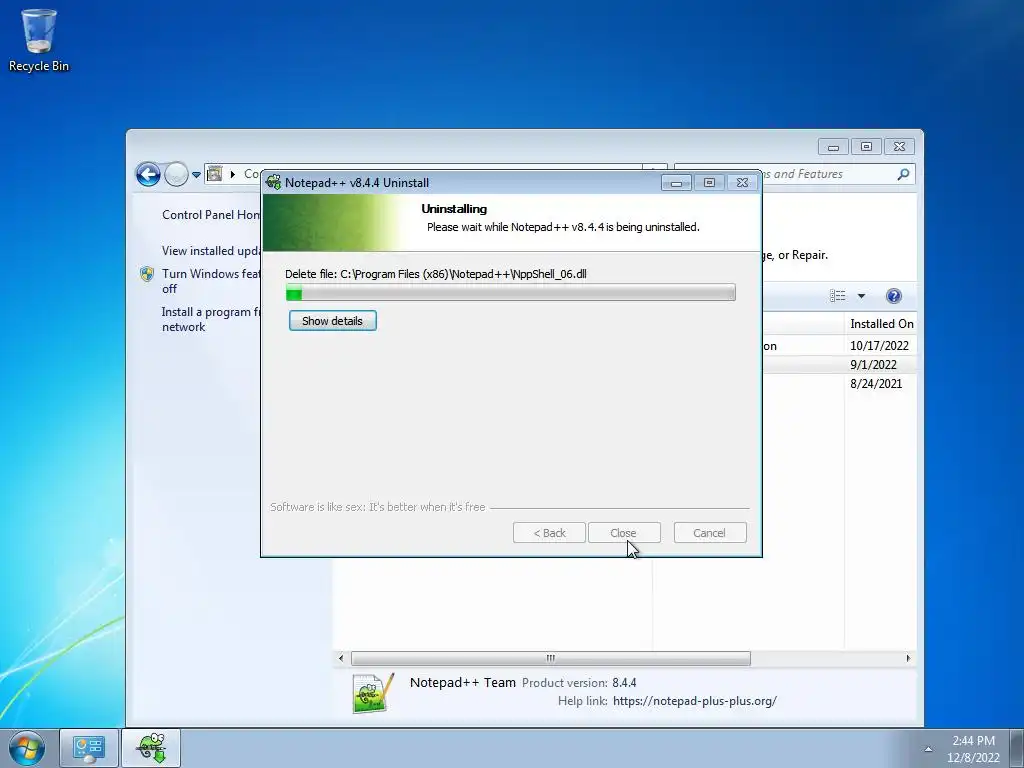Open the notepad-plus-plus.org help link
Screen dimensions: 1024x768
point(695,701)
